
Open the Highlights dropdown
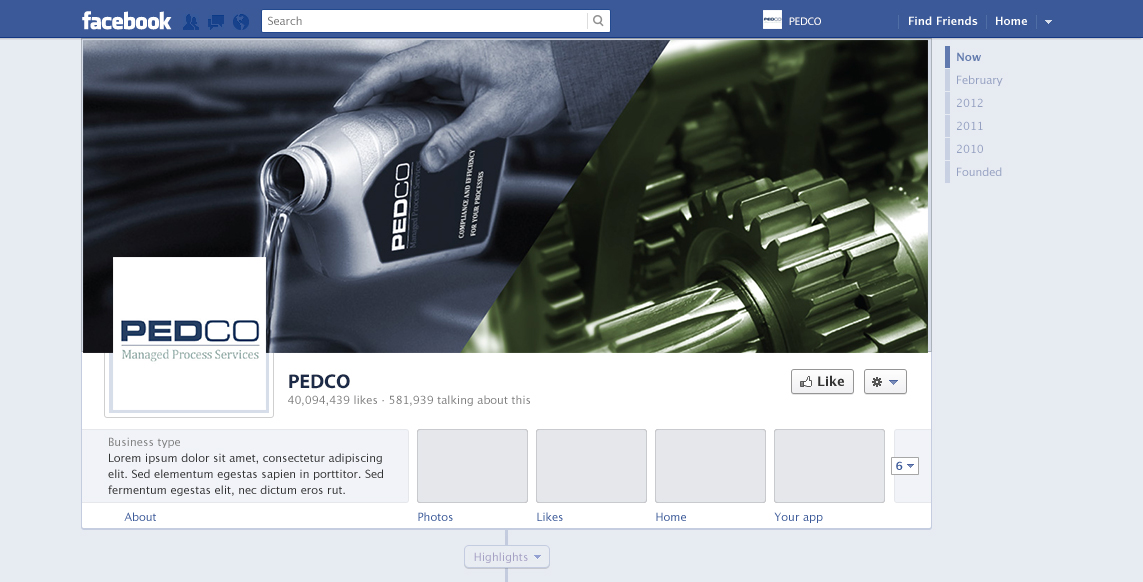[x=507, y=556]
